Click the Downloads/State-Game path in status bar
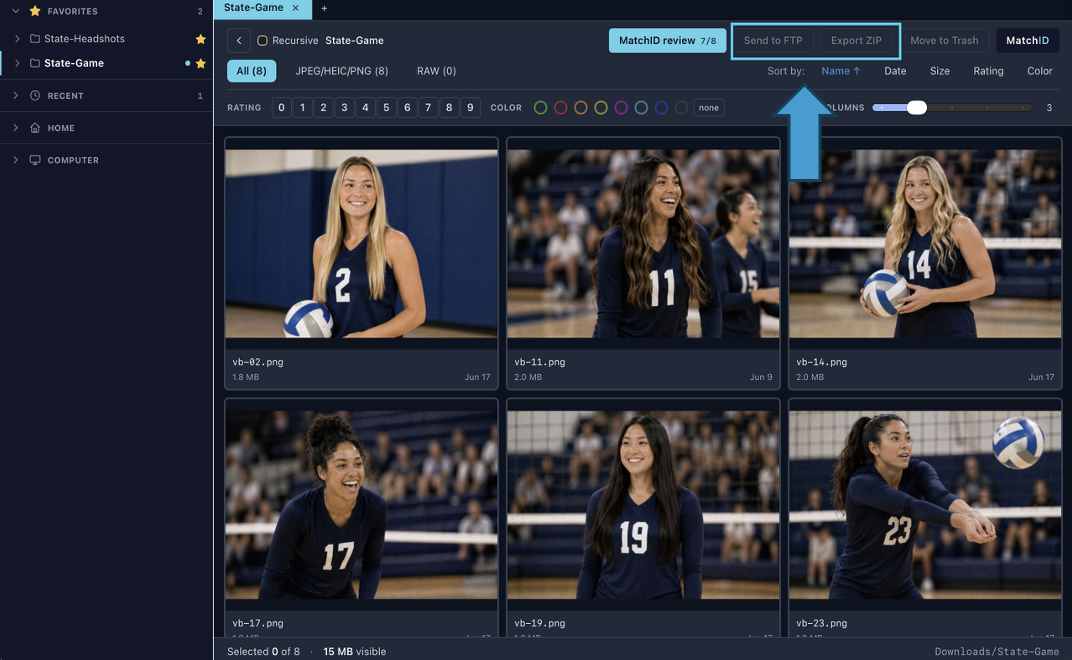Screen dimensions: 1072x660 (997, 652)
